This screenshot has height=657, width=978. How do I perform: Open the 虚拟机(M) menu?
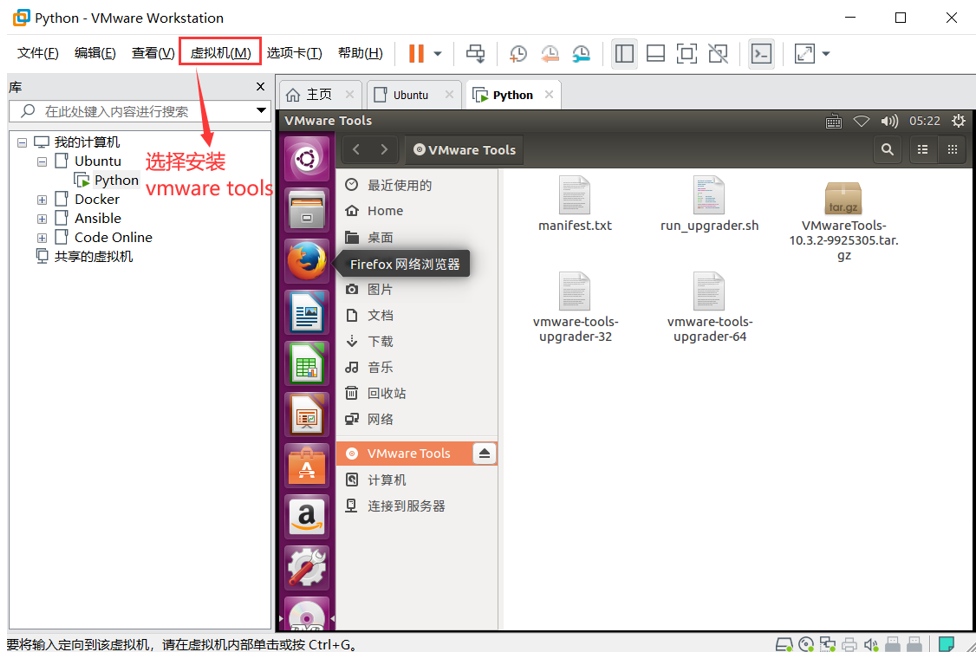coord(220,53)
